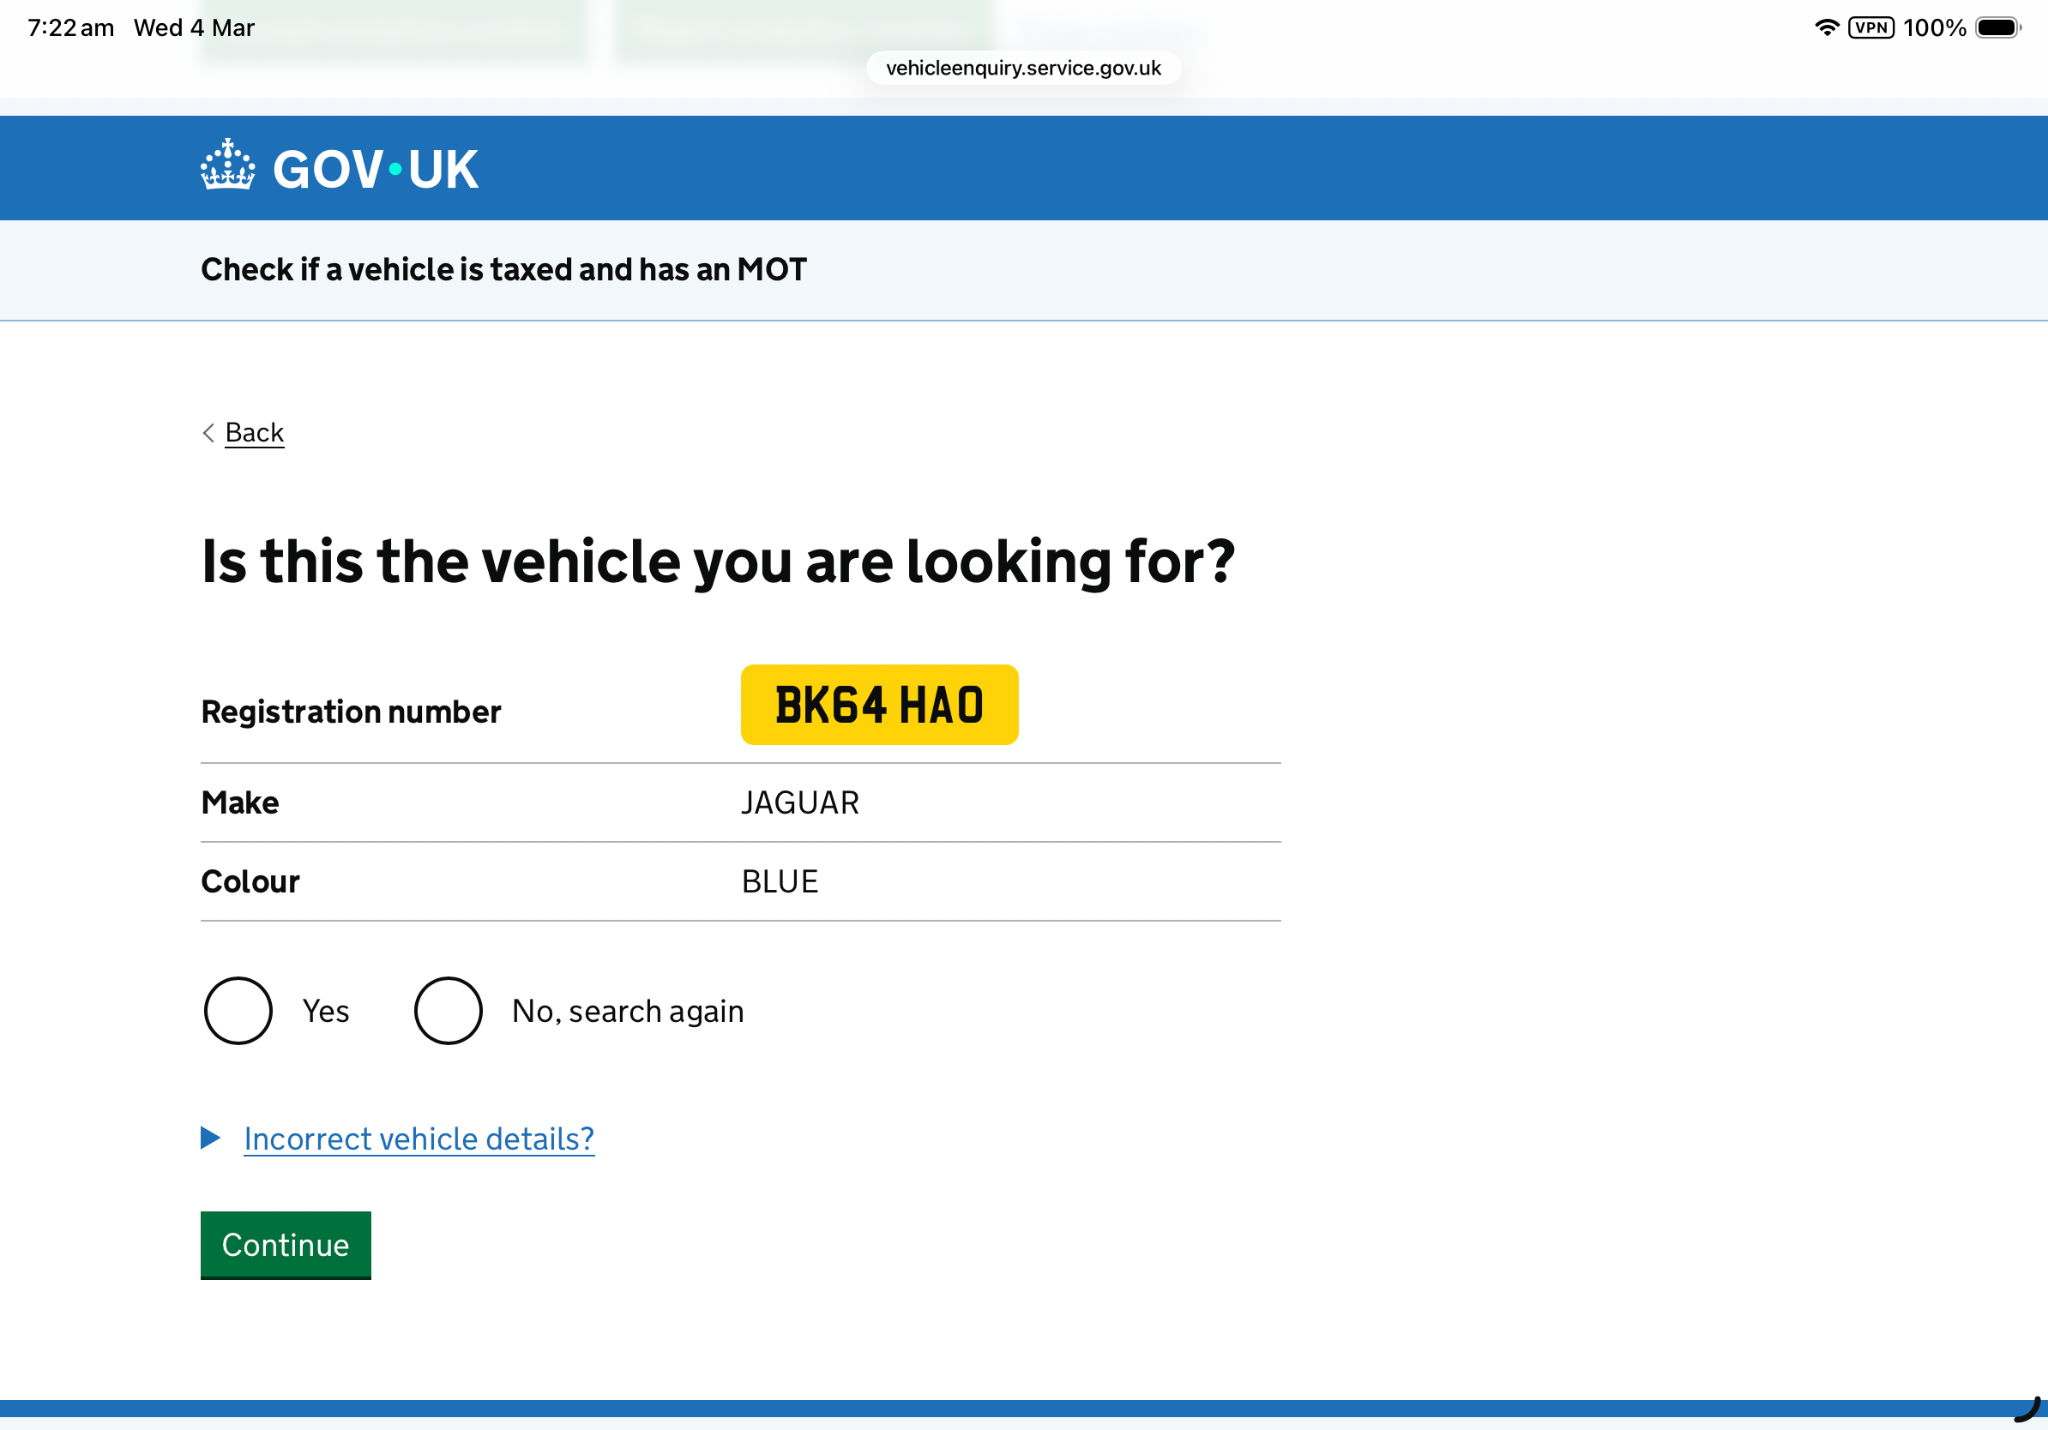Click the back chevron arrow icon
The height and width of the screenshot is (1430, 2048).
[x=208, y=433]
